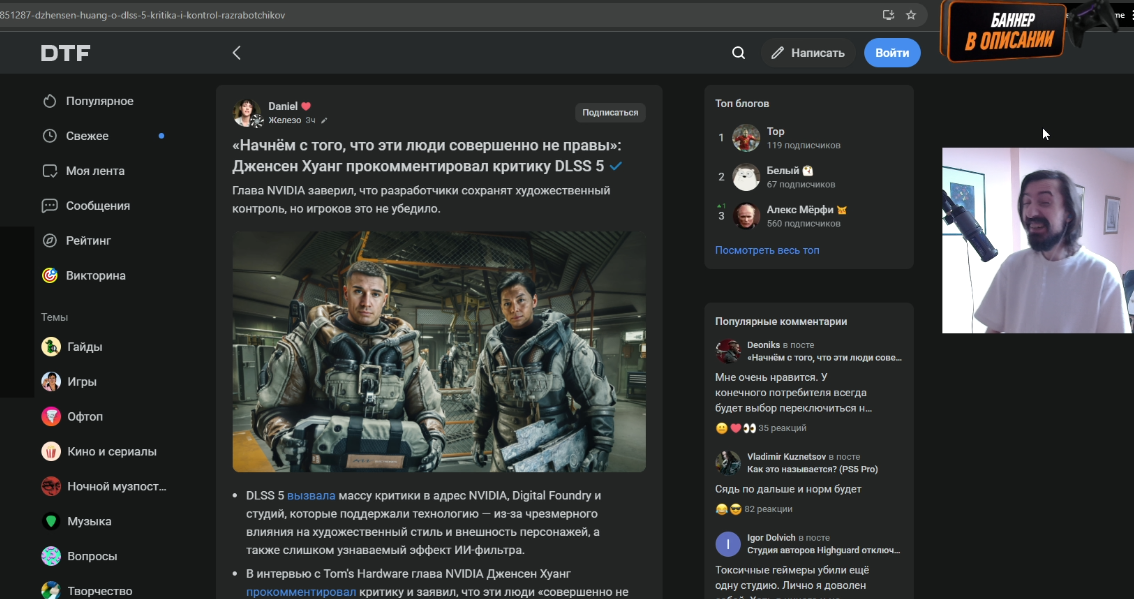Open Рейтинг compass icon item

(x=88, y=241)
